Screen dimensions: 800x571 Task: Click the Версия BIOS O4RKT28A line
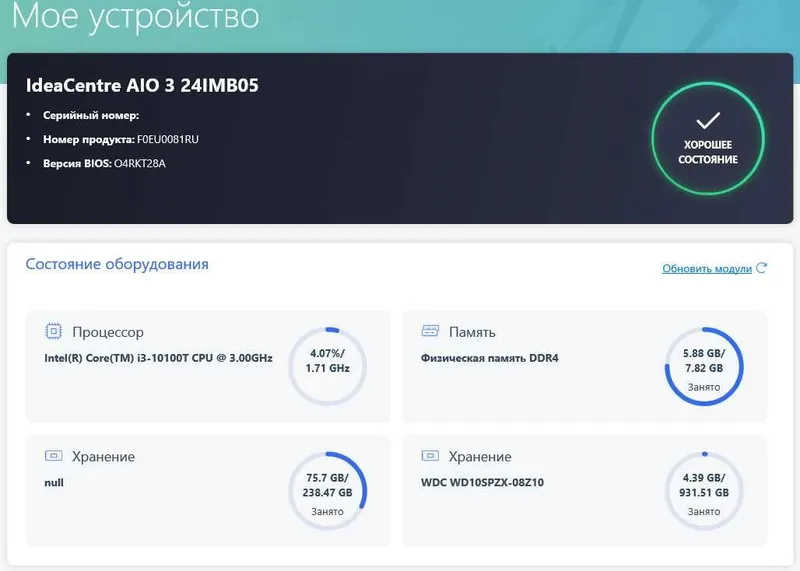click(x=104, y=163)
